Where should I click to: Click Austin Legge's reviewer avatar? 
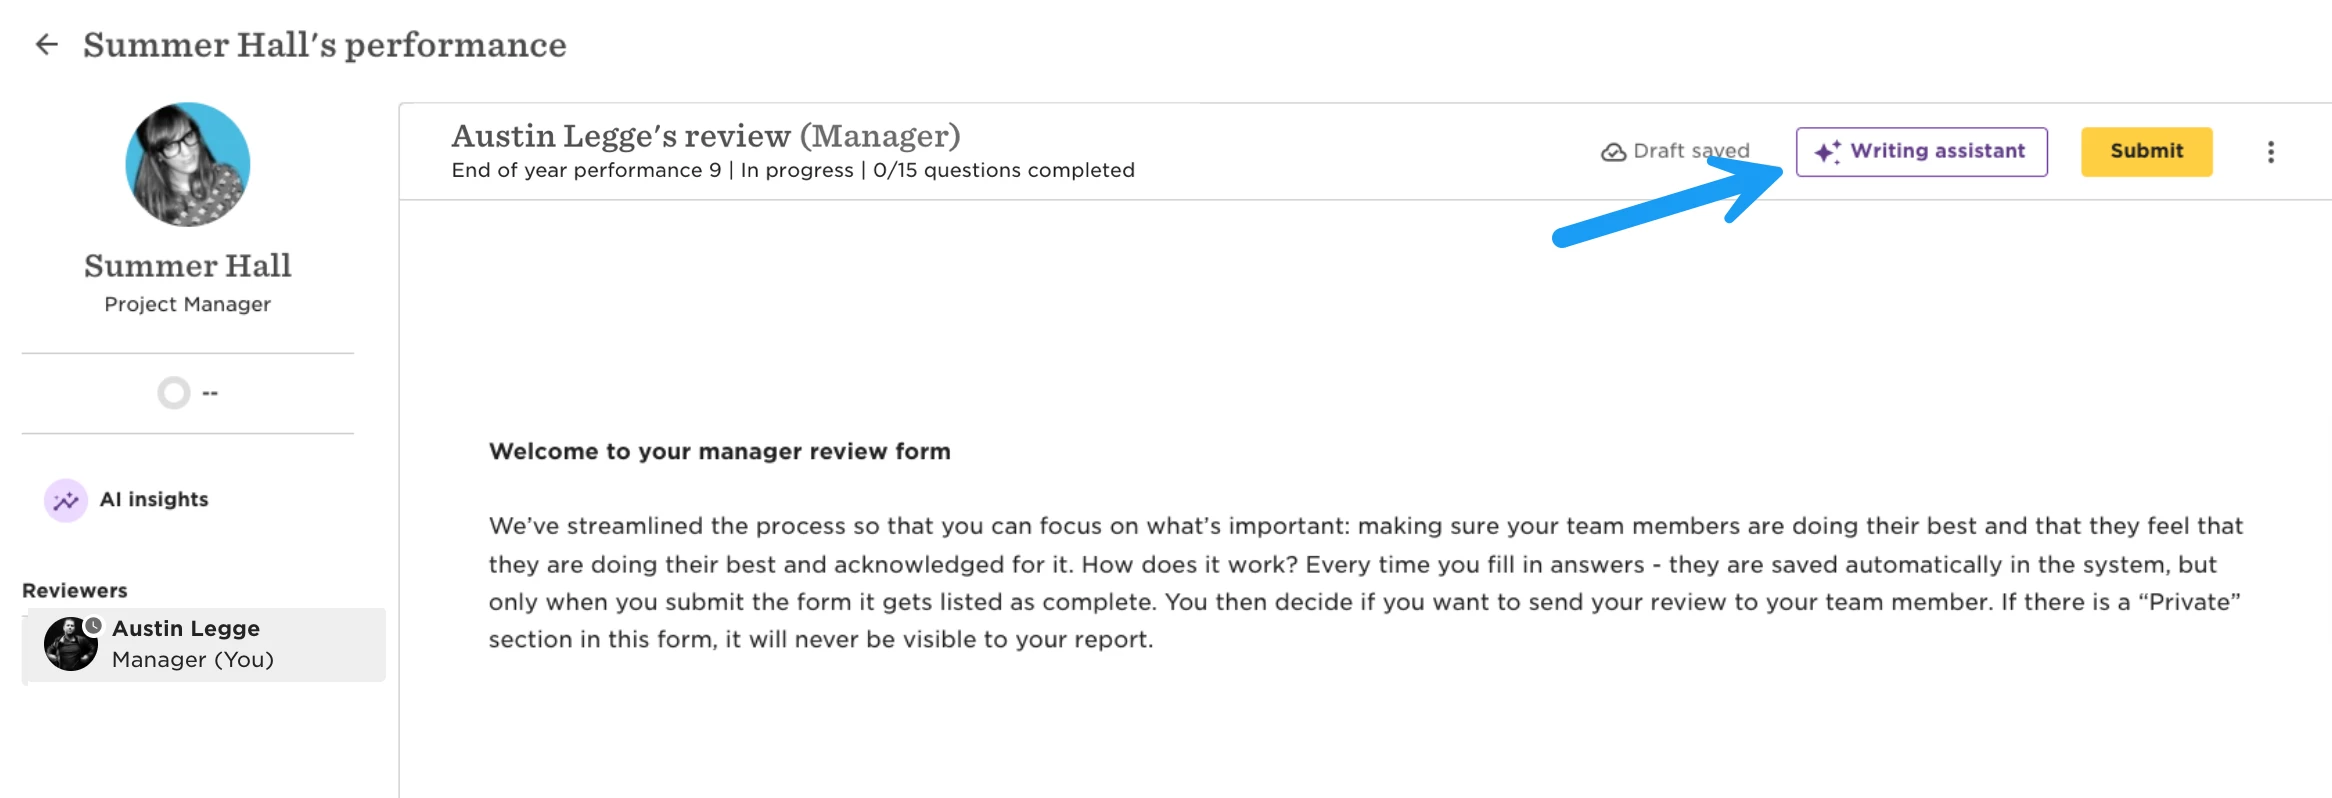click(71, 644)
